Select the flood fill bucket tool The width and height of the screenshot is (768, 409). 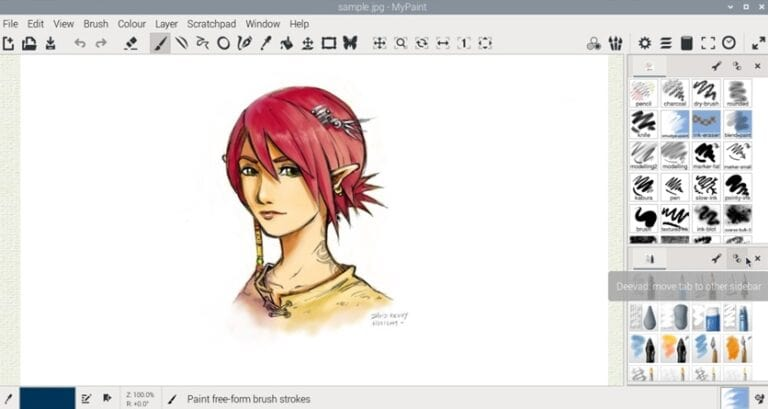[x=287, y=43]
